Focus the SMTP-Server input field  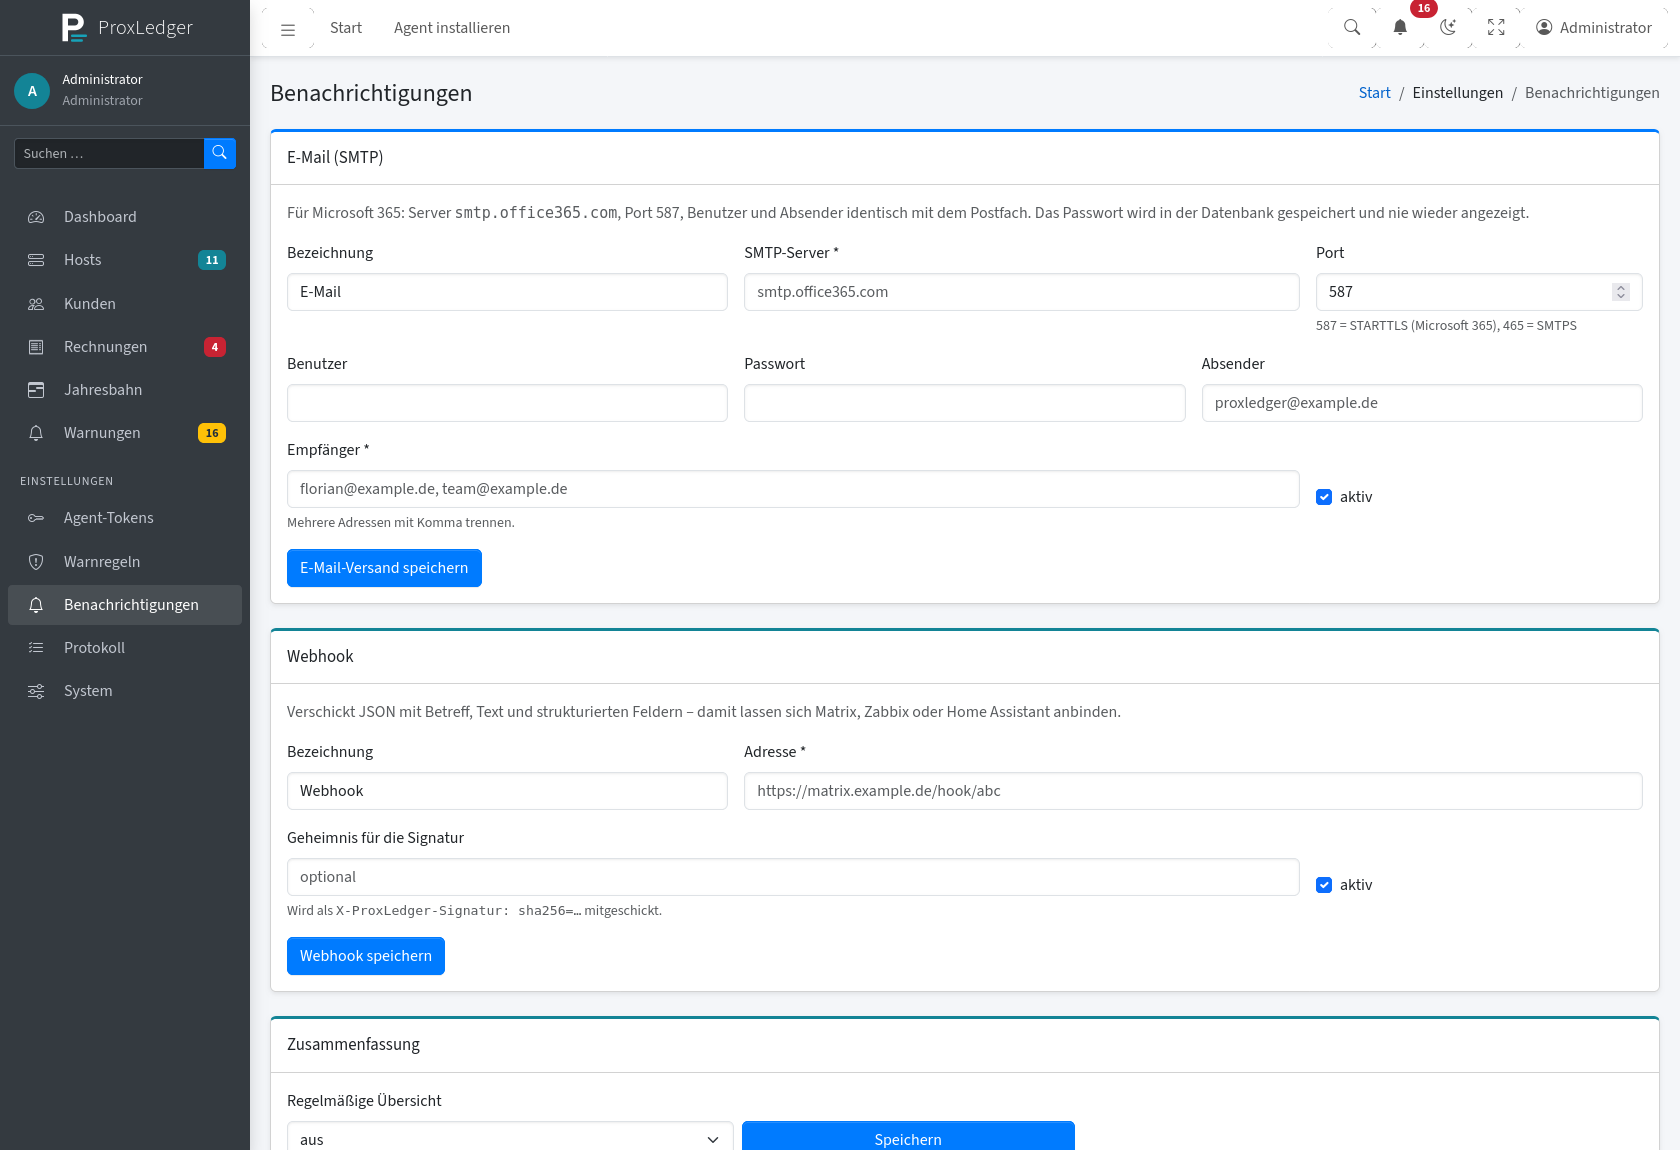(x=1021, y=292)
